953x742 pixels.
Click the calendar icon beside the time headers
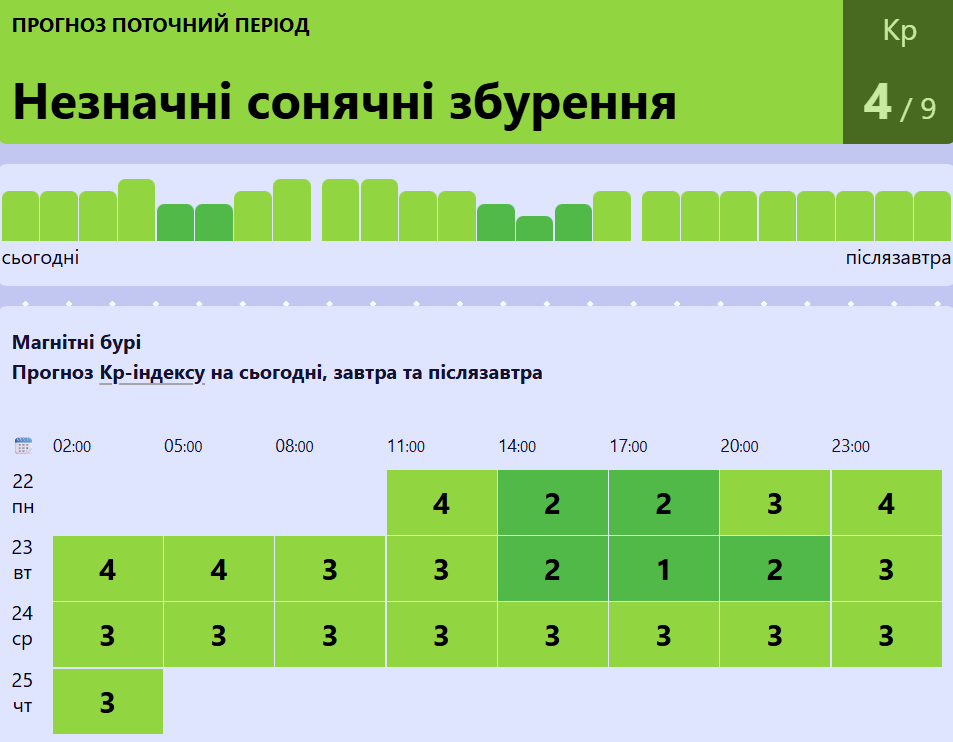[x=23, y=446]
